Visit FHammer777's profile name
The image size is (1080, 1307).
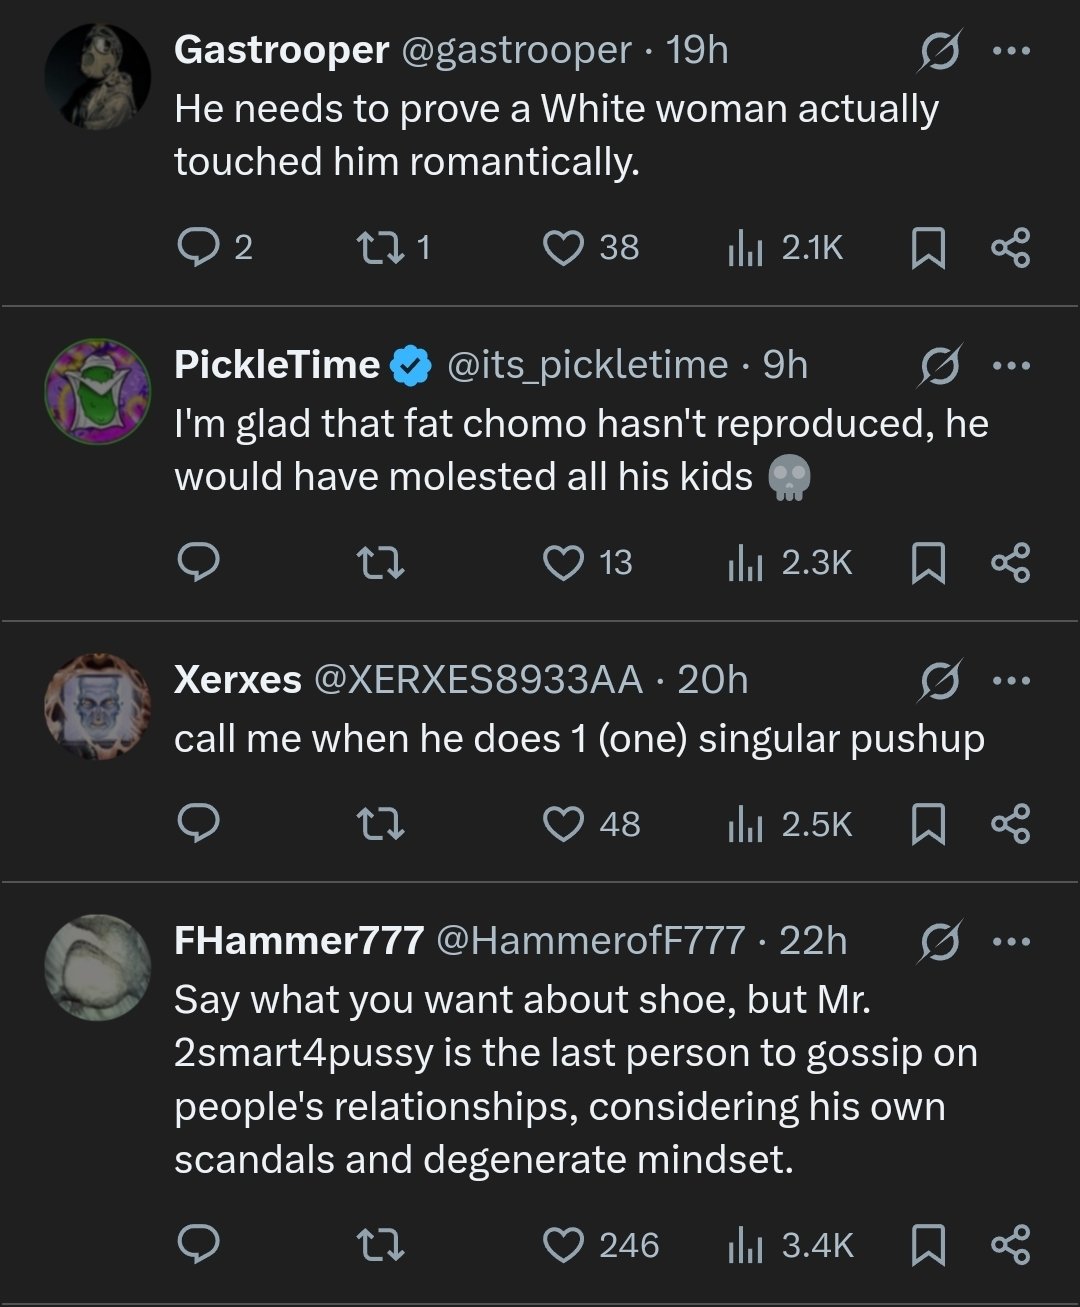click(x=298, y=941)
